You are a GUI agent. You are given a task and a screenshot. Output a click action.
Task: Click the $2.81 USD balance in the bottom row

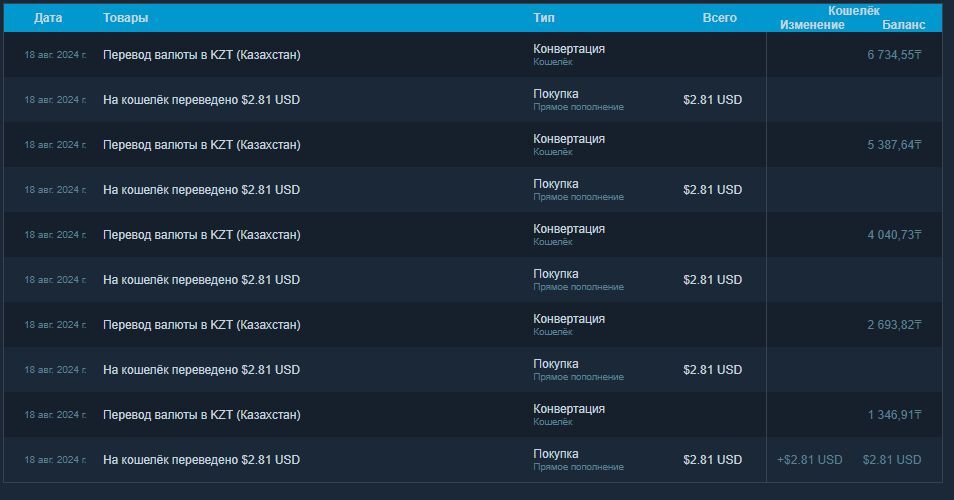click(x=891, y=460)
